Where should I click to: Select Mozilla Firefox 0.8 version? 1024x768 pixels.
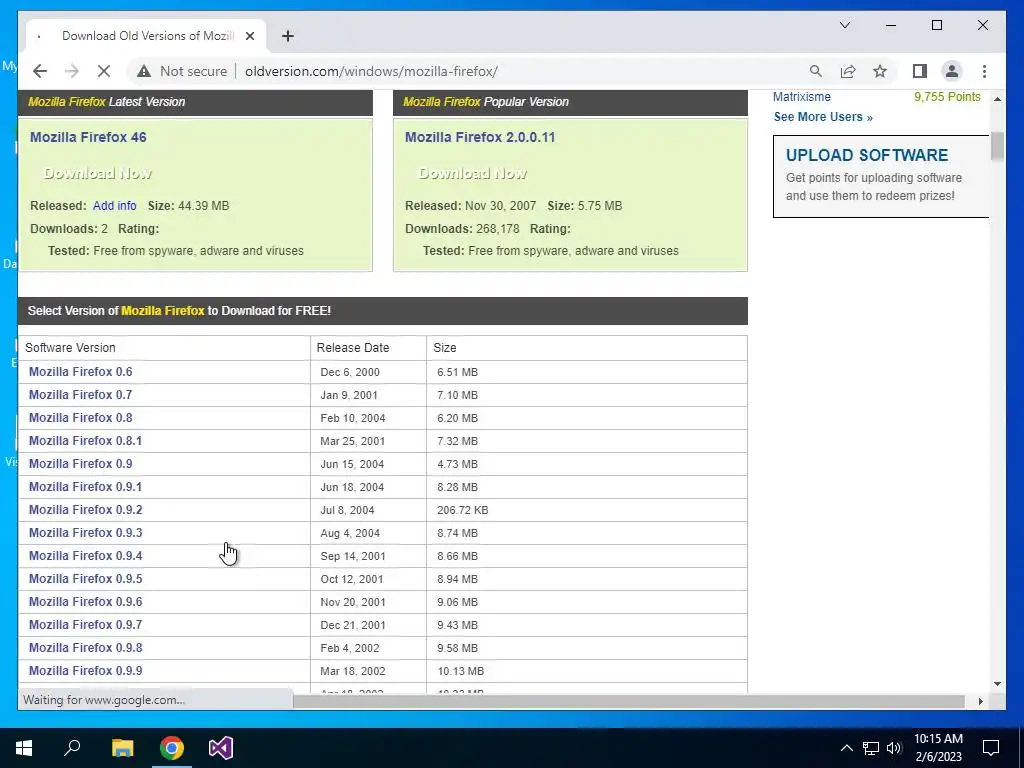(80, 417)
